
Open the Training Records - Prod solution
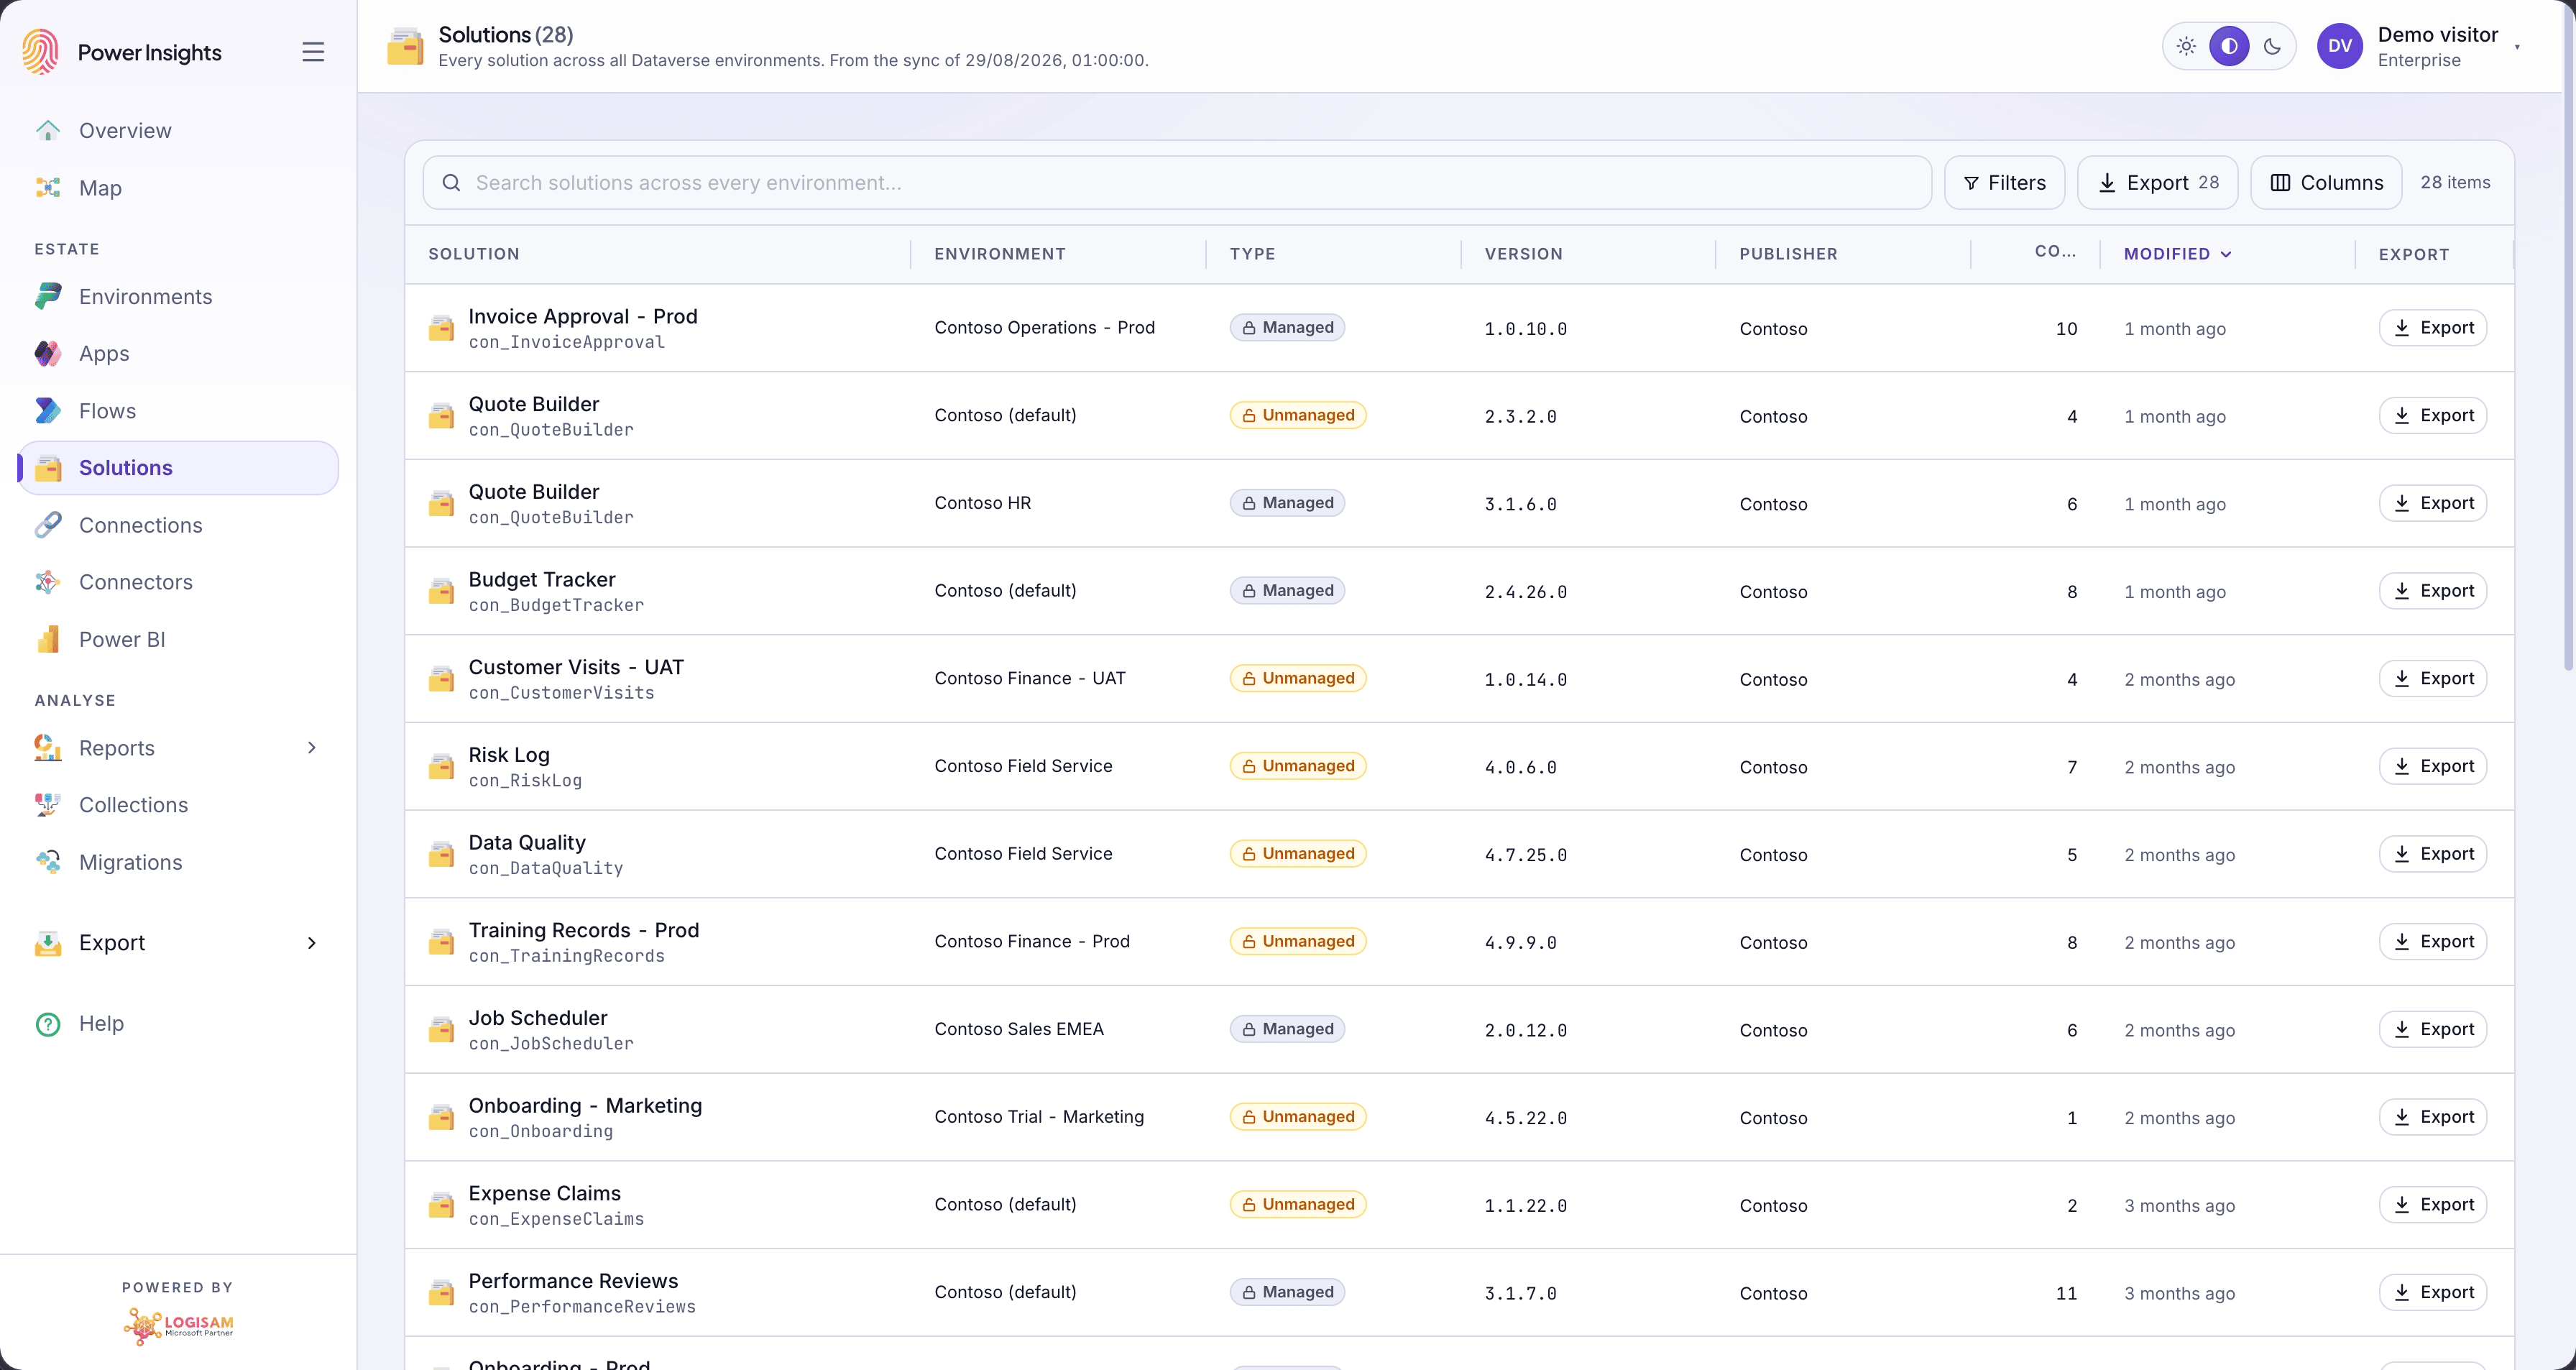click(584, 930)
